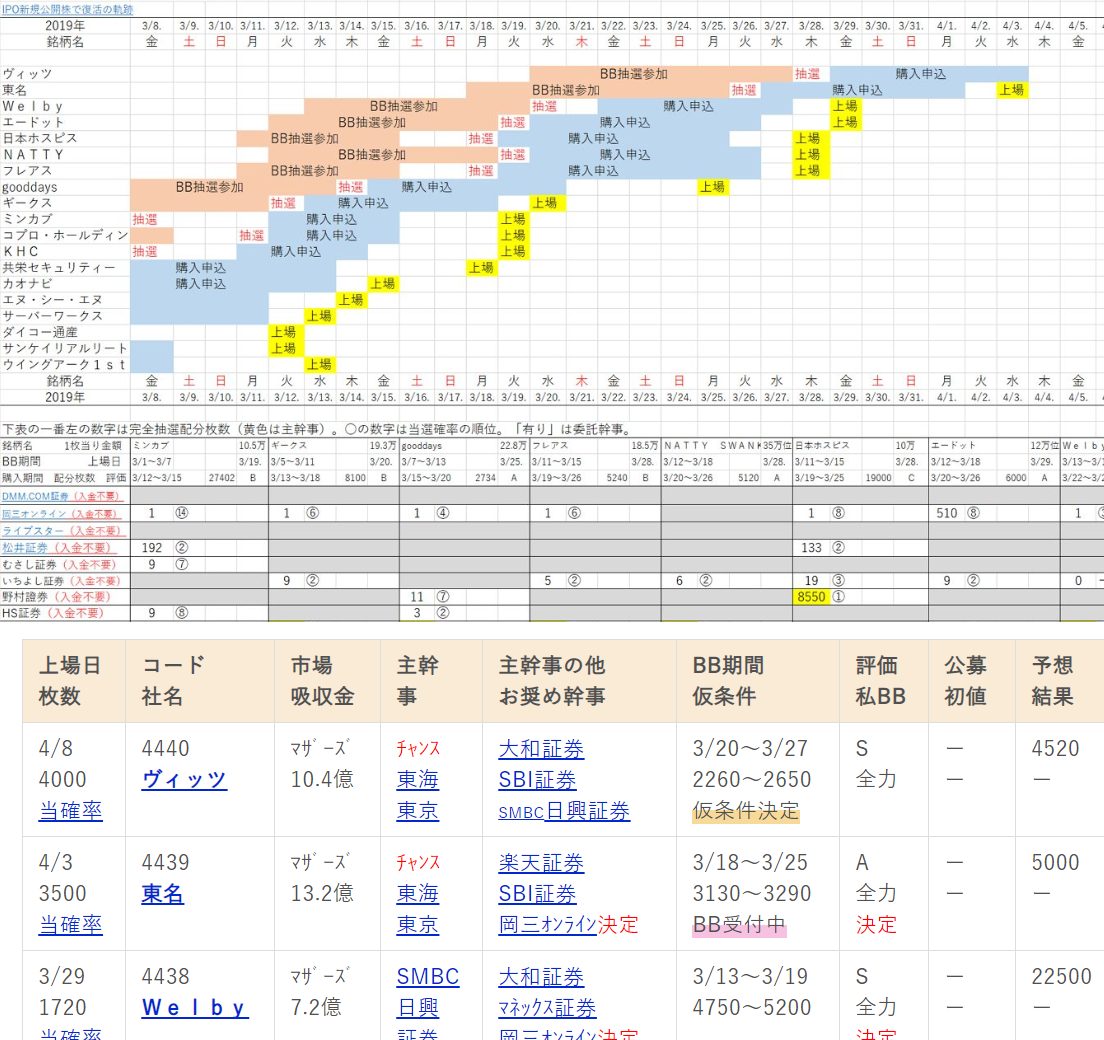Click the SMBC日興証券 link in ヴィッツ row
This screenshot has width=1104, height=1040.
click(564, 812)
